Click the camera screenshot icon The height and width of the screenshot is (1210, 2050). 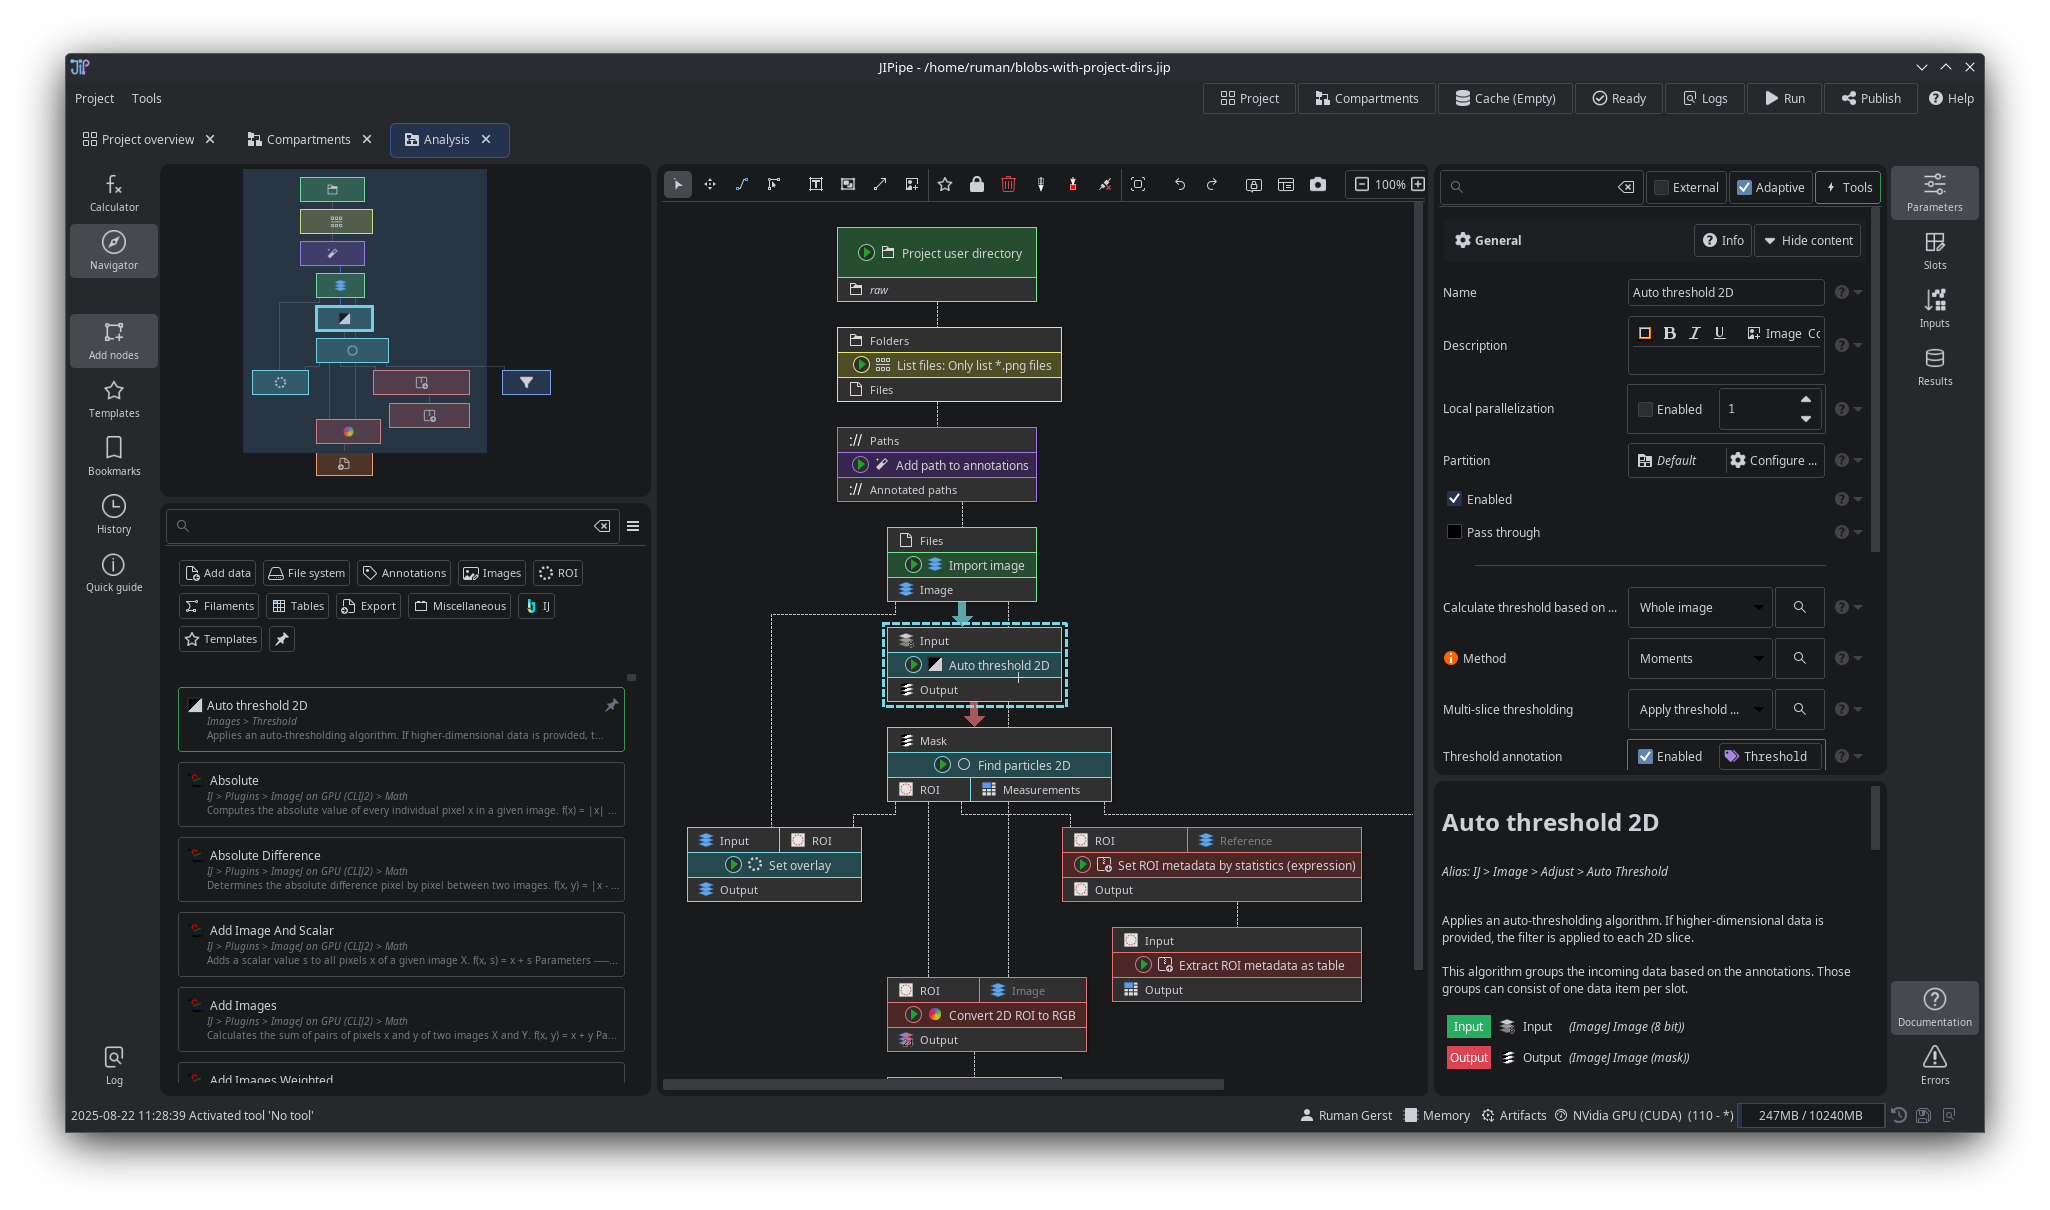coord(1318,184)
